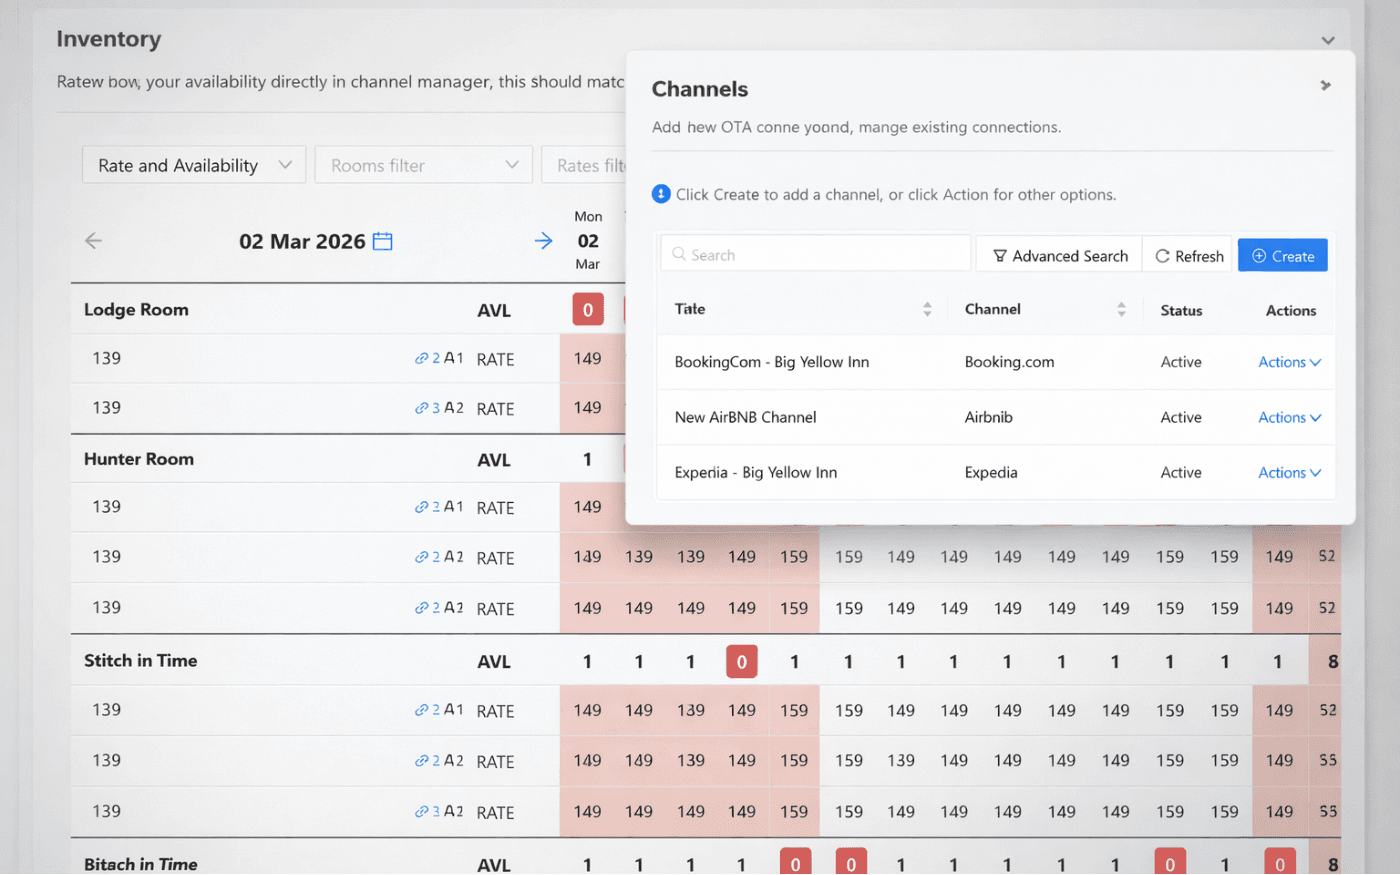This screenshot has width=1400, height=875.
Task: Click the link icon beside Lodge Room A1 rate
Action: [421, 358]
